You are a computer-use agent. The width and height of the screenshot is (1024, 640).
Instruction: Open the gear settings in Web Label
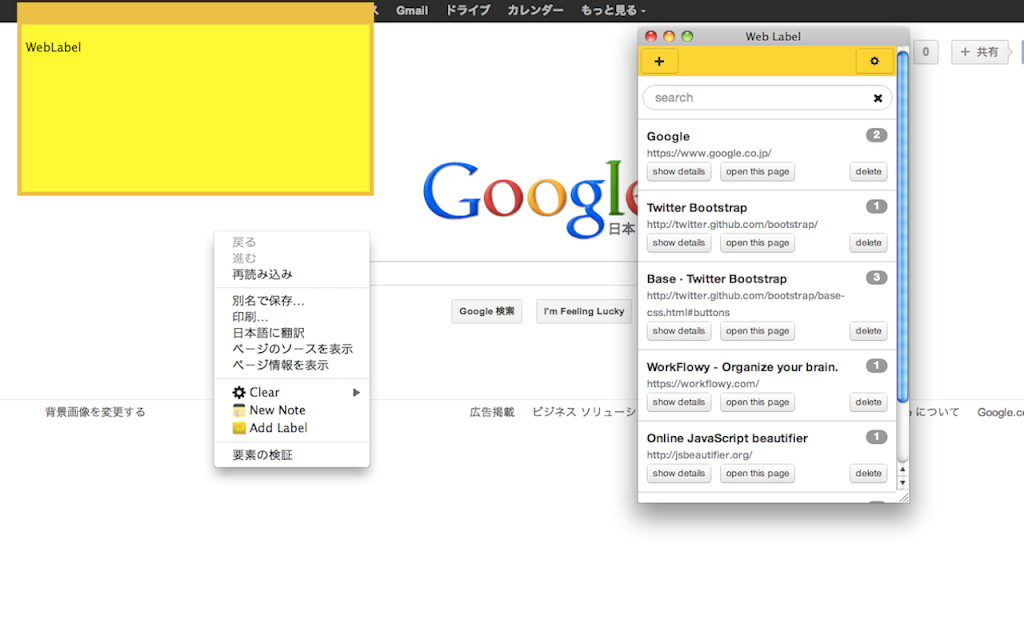874,61
